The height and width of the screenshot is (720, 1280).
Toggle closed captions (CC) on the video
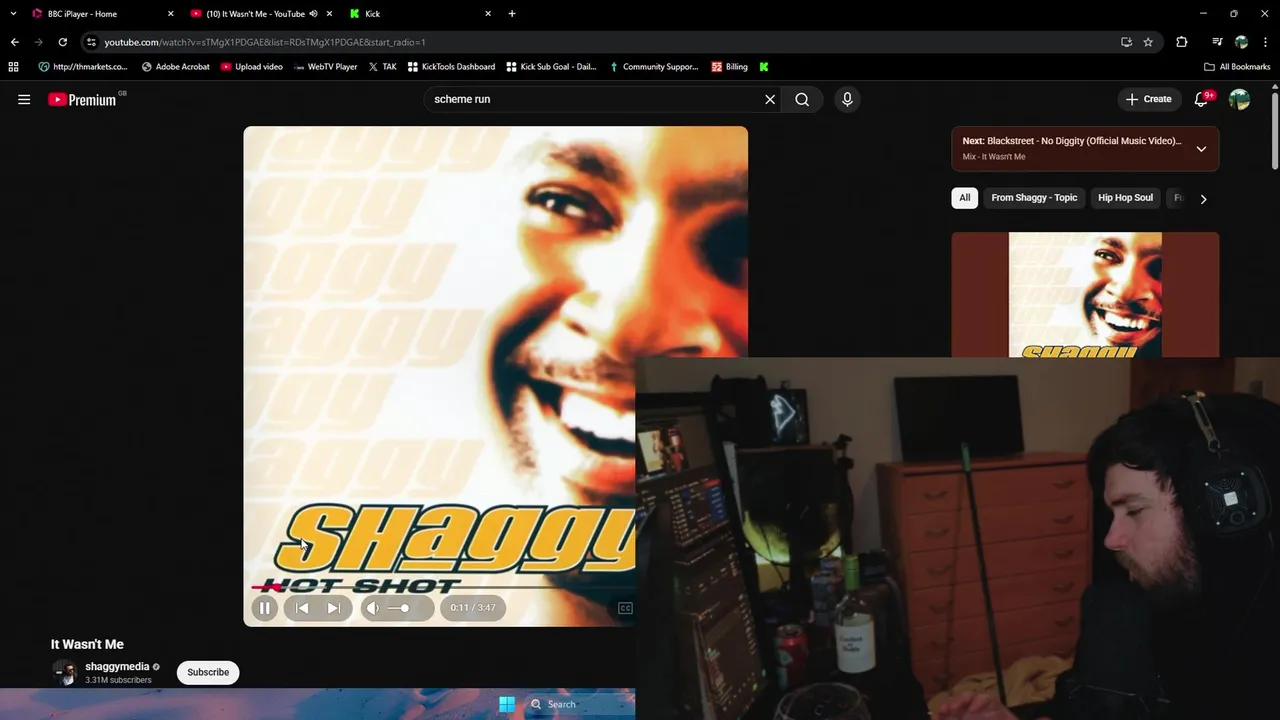pyautogui.click(x=625, y=608)
